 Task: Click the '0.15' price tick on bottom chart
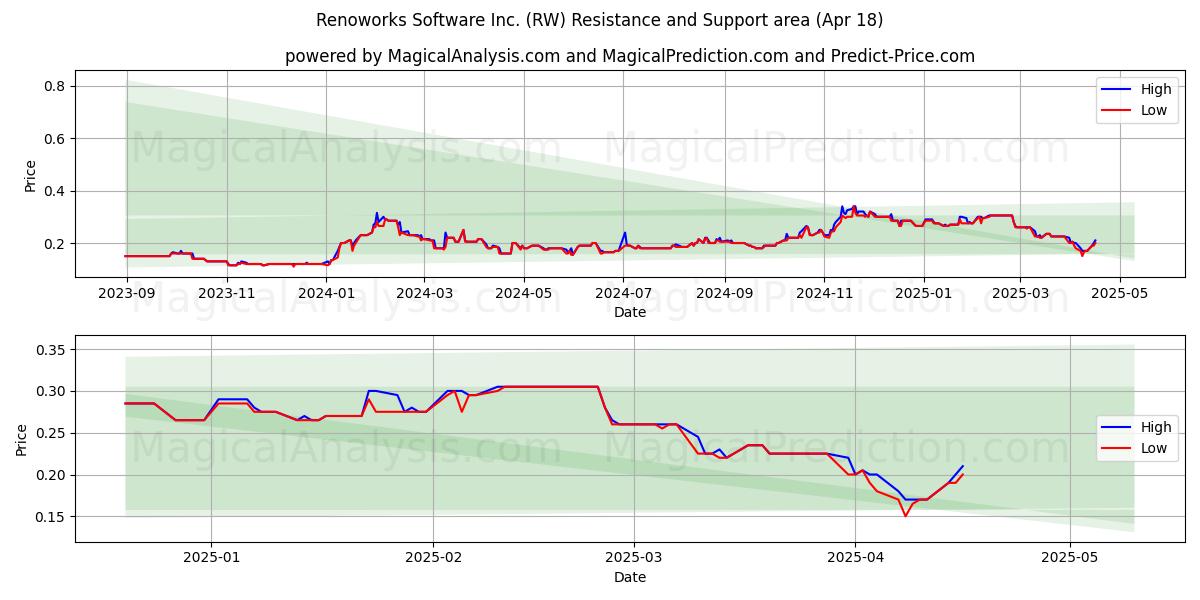[x=51, y=518]
